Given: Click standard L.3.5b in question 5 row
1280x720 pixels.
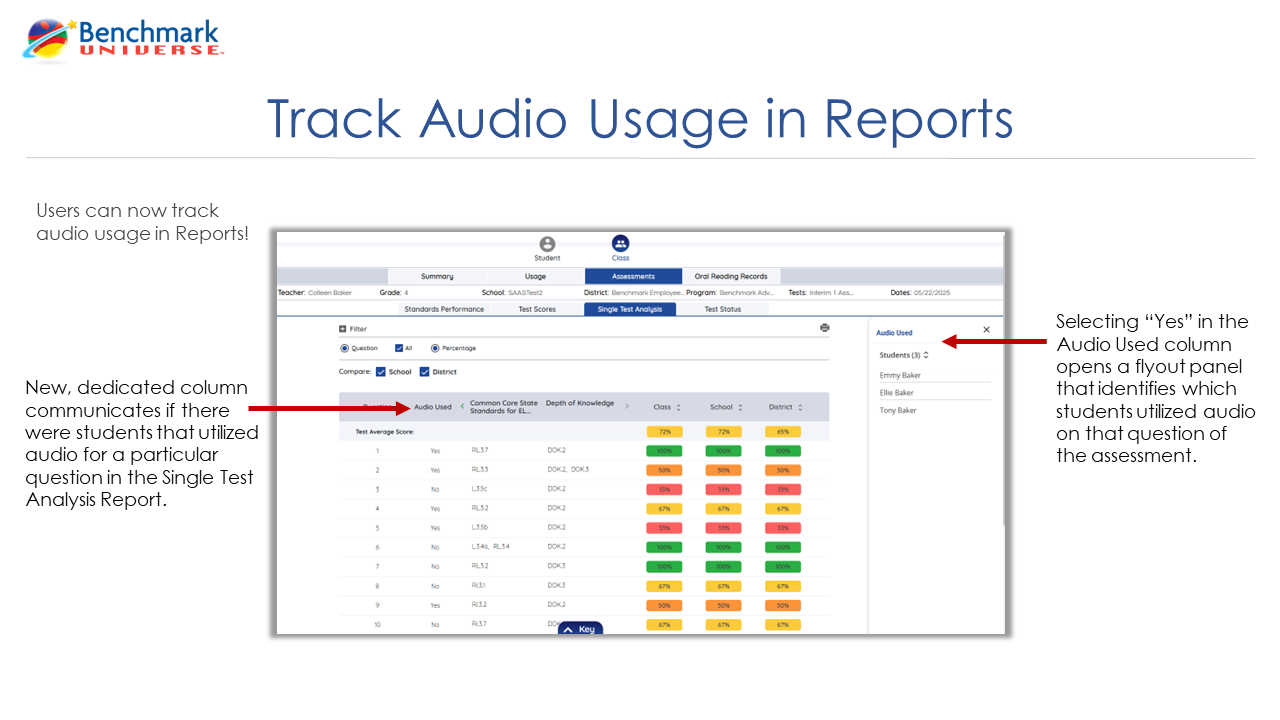Looking at the screenshot, I should click(480, 528).
